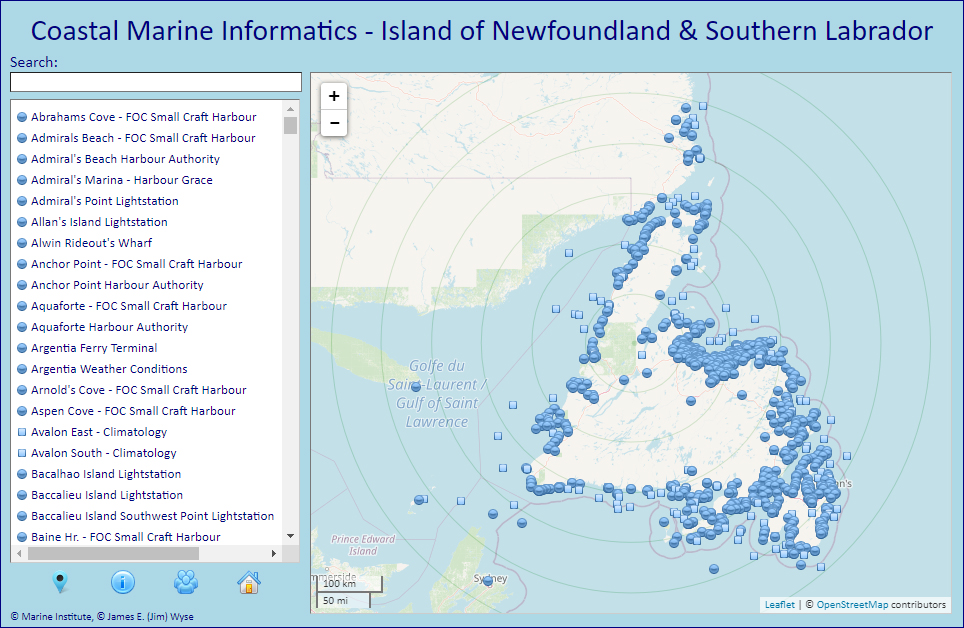Open the OpenStreetMap contributors link
Viewport: 964px width, 628px height.
pyautogui.click(x=851, y=604)
